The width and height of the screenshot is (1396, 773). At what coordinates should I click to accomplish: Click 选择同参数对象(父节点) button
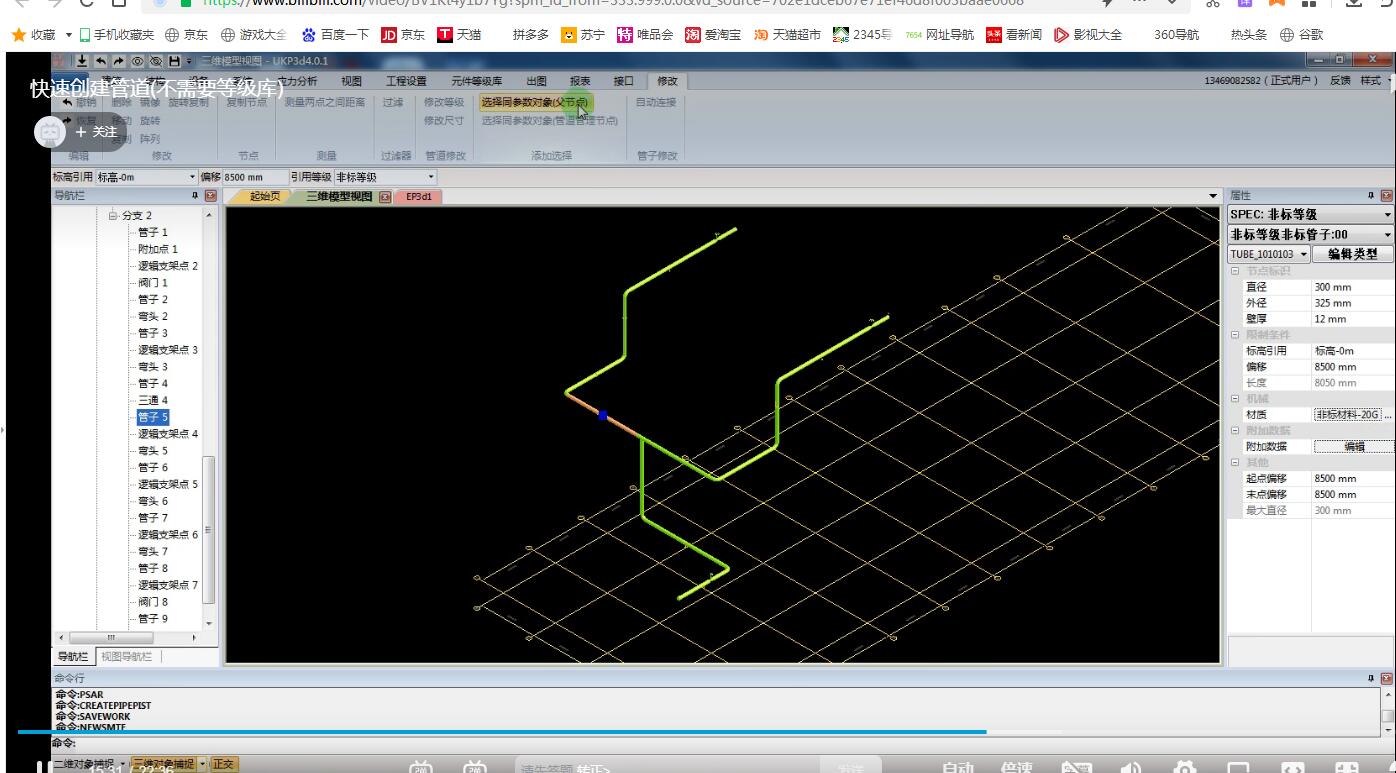(x=534, y=102)
